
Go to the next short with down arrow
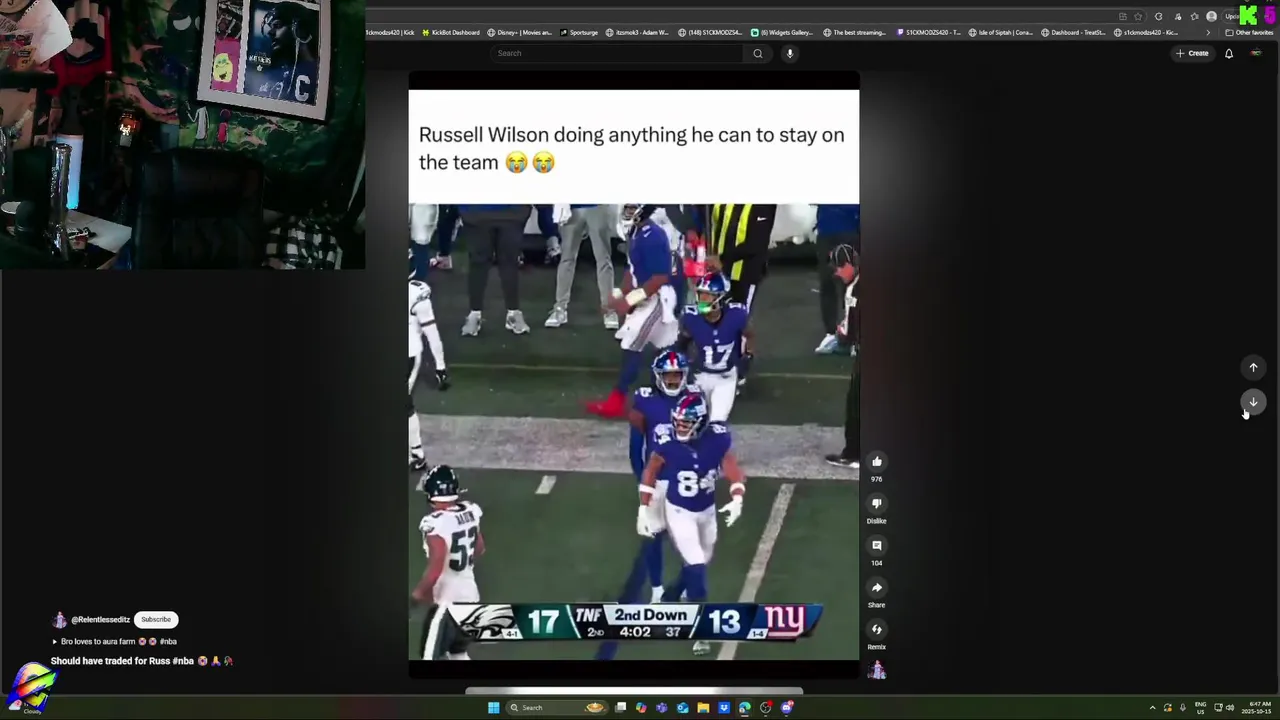(1253, 402)
